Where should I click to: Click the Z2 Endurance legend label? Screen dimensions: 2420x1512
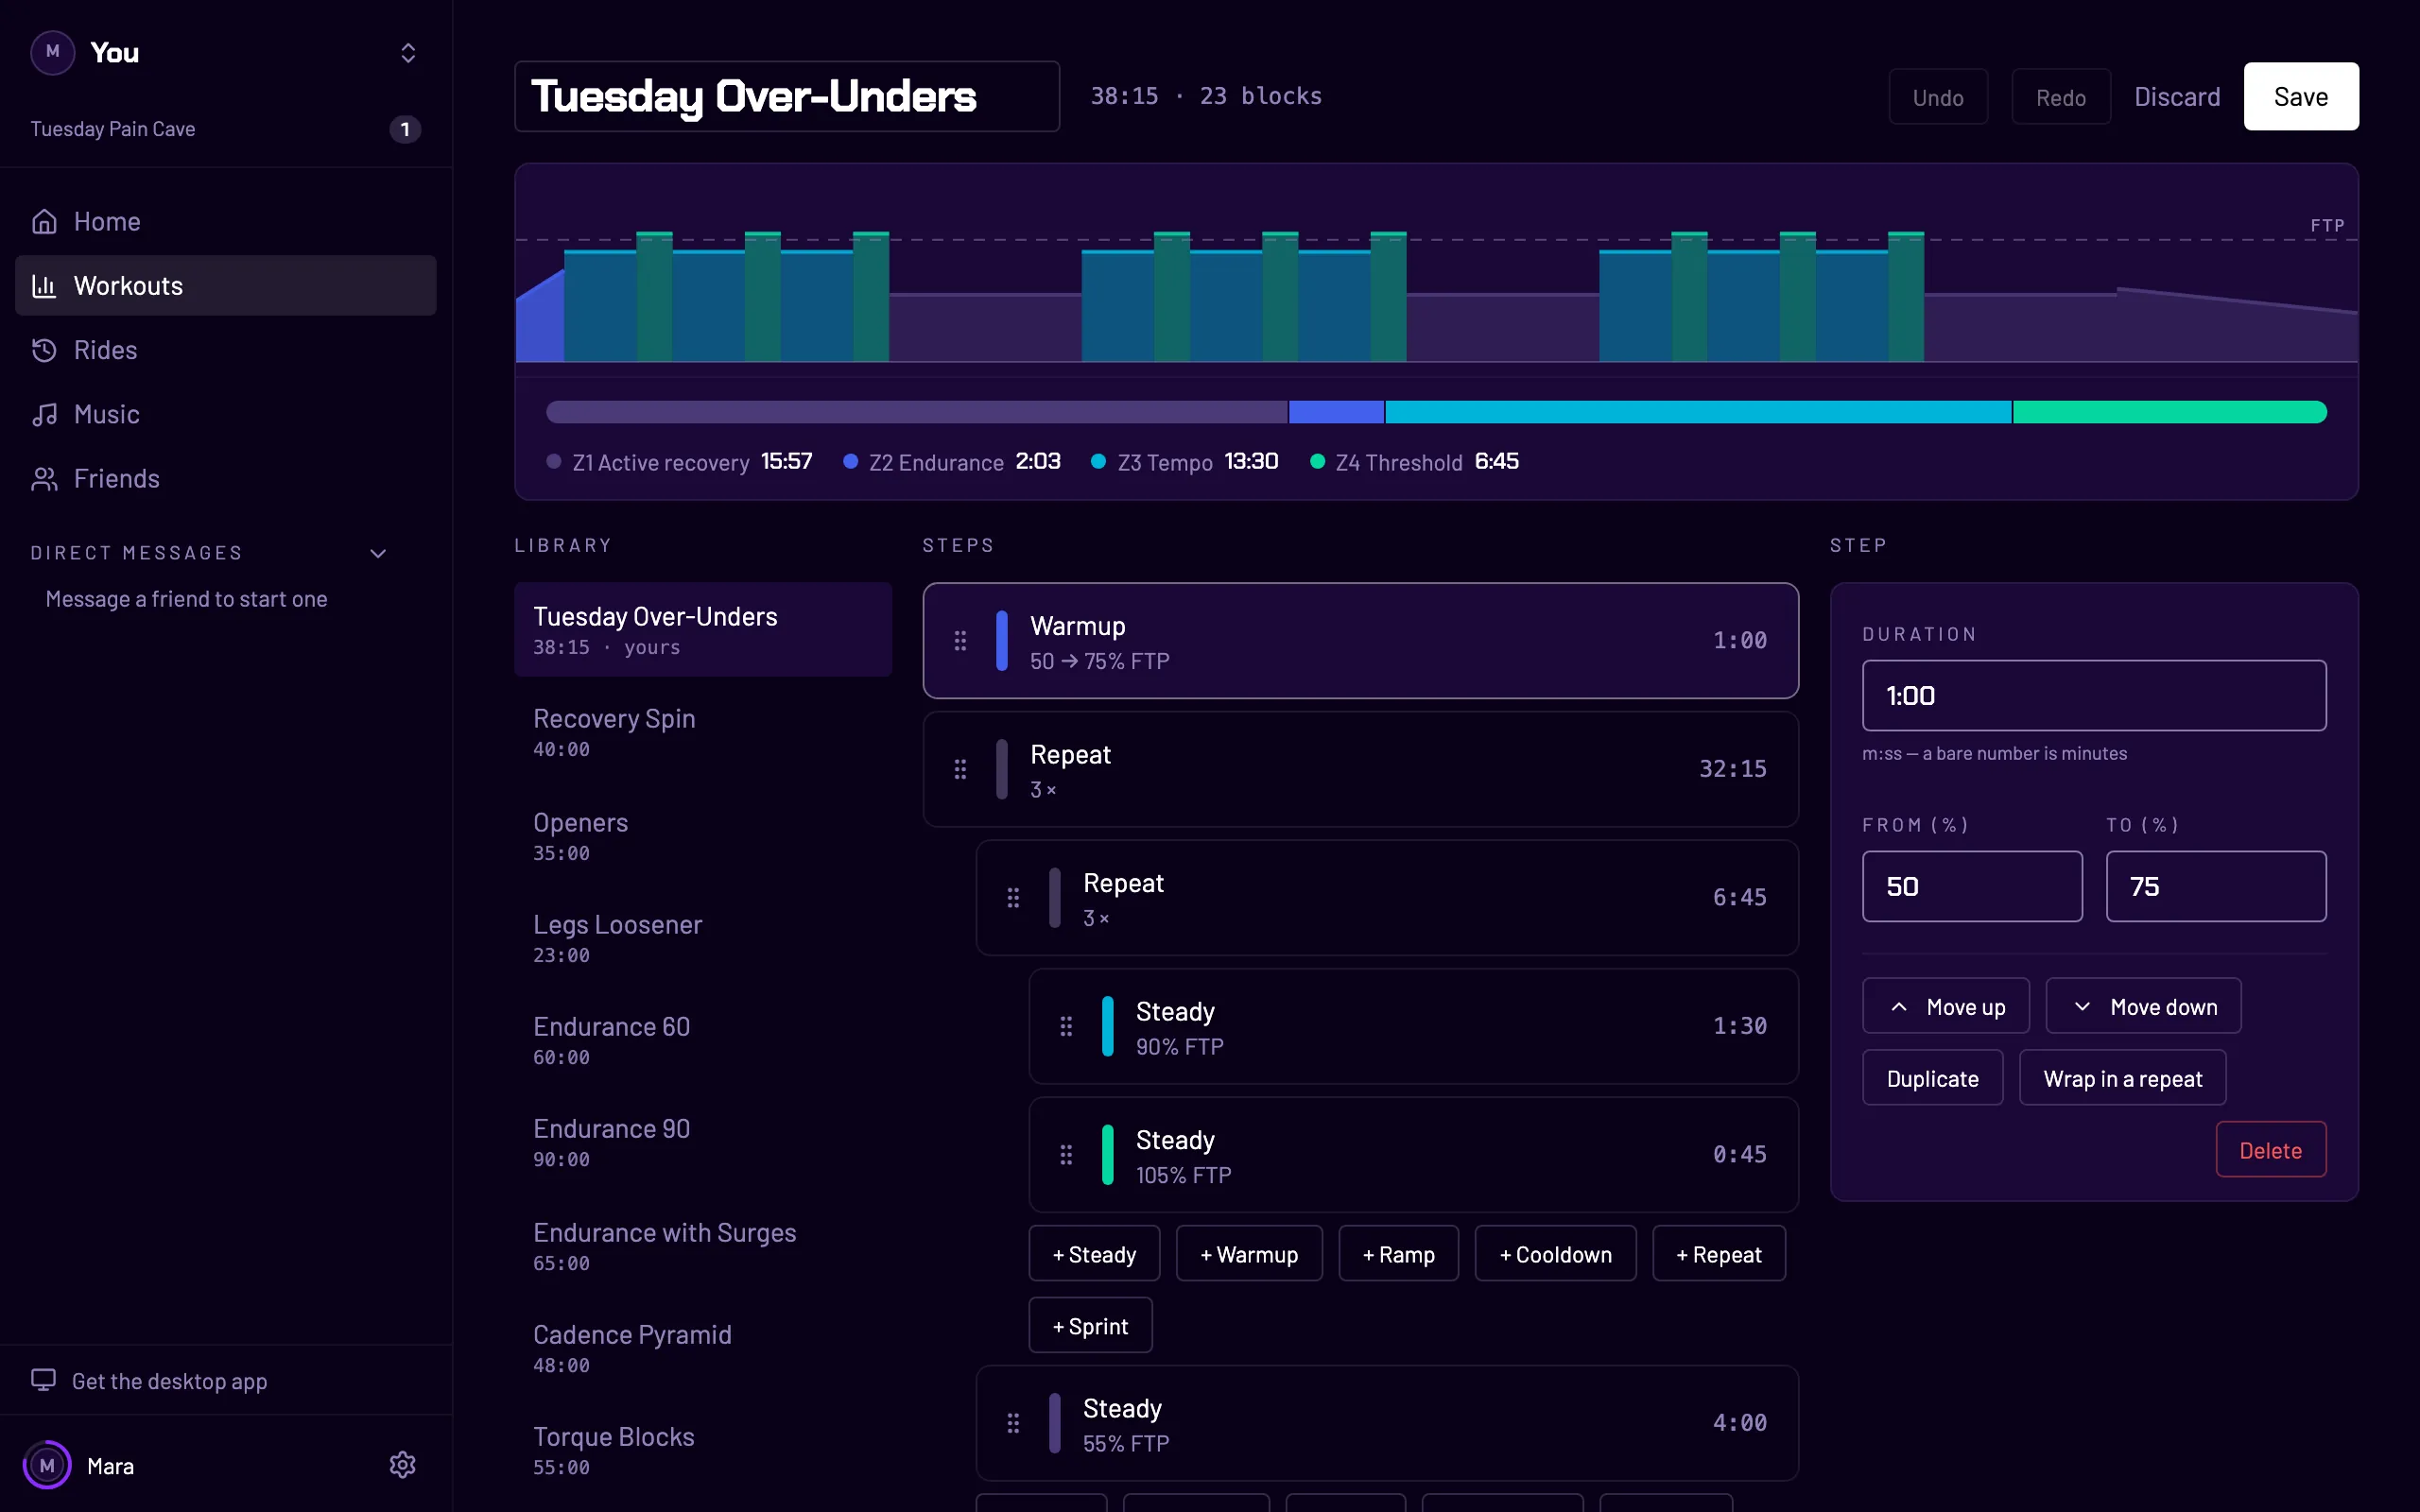pyautogui.click(x=936, y=462)
